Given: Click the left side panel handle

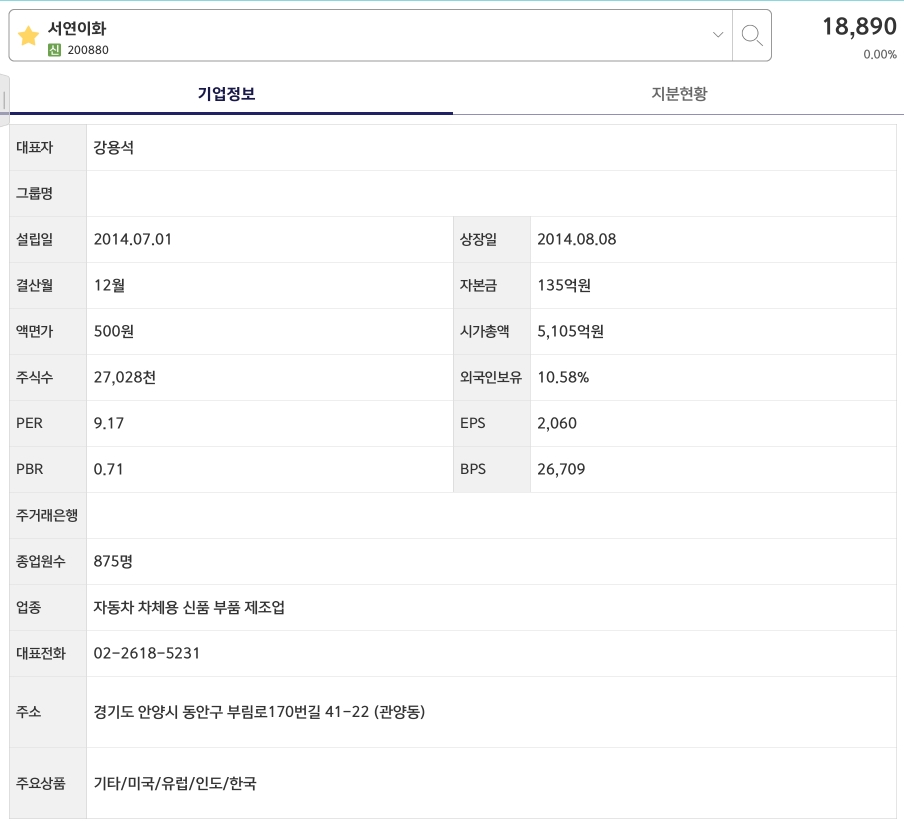Looking at the screenshot, I should (x=4, y=100).
